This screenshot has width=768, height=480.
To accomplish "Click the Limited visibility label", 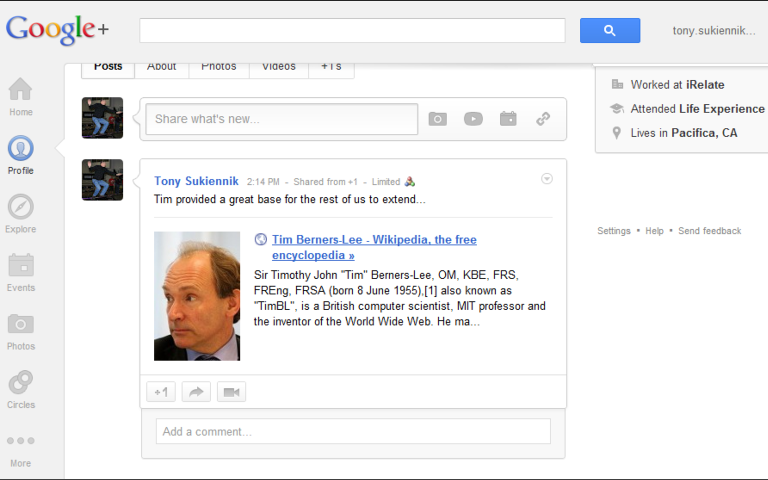I will (x=386, y=182).
